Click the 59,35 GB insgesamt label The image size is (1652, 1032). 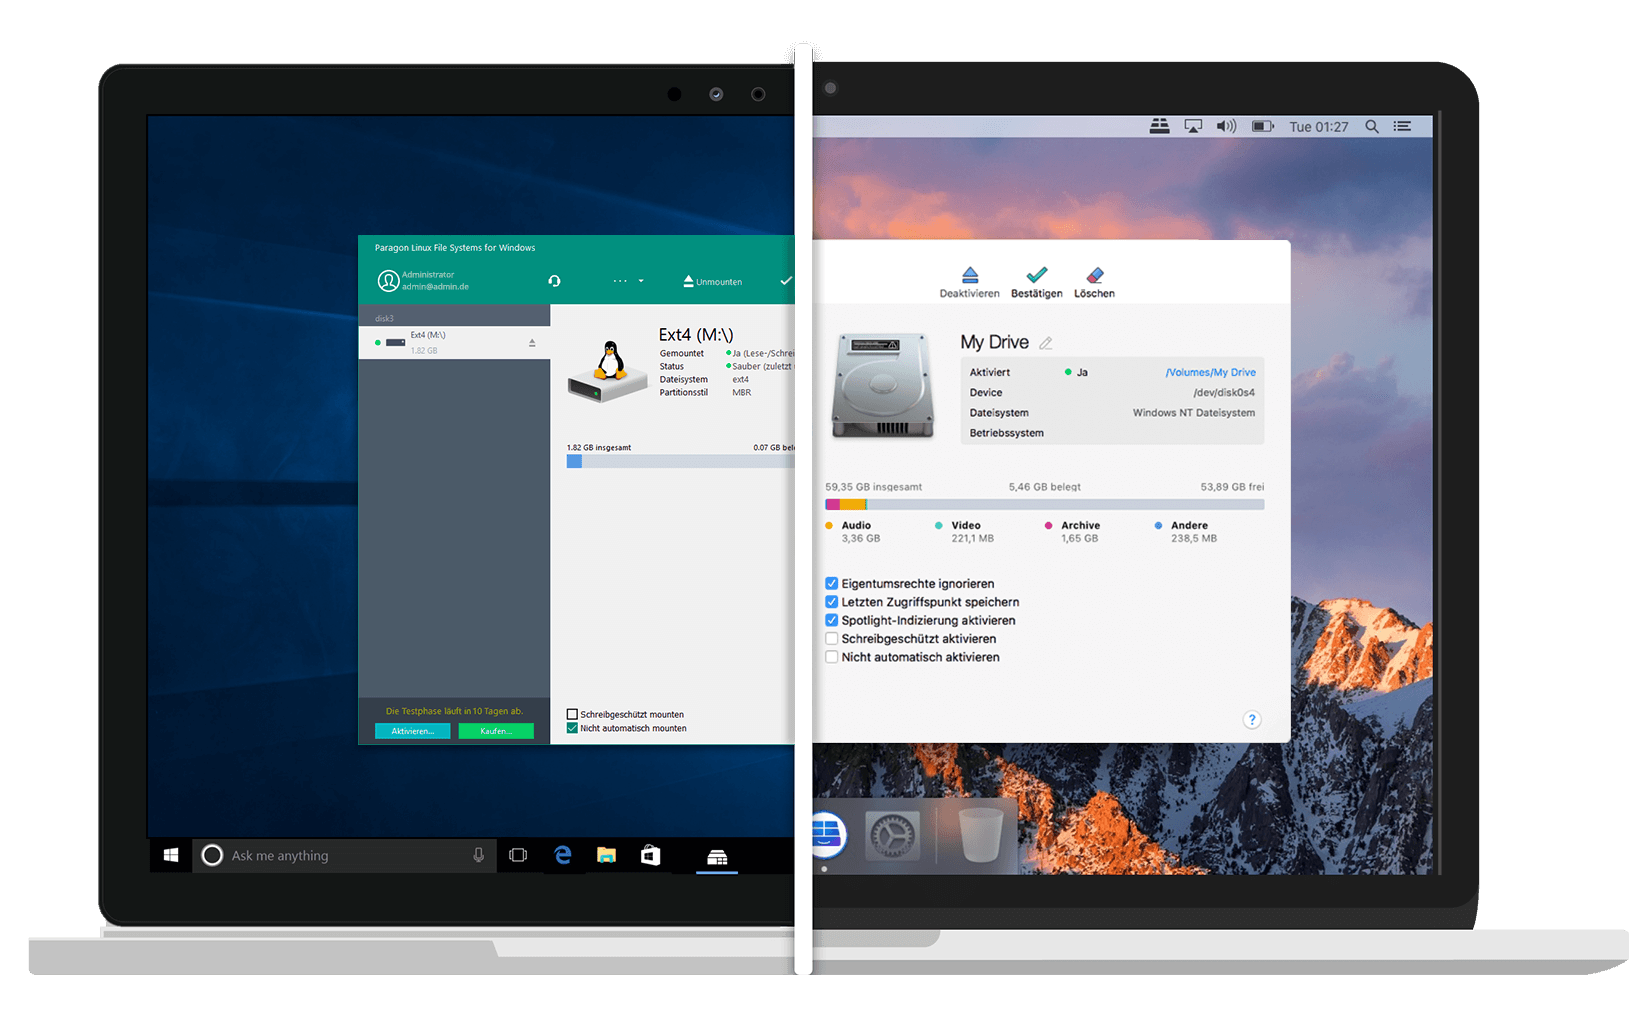(874, 487)
